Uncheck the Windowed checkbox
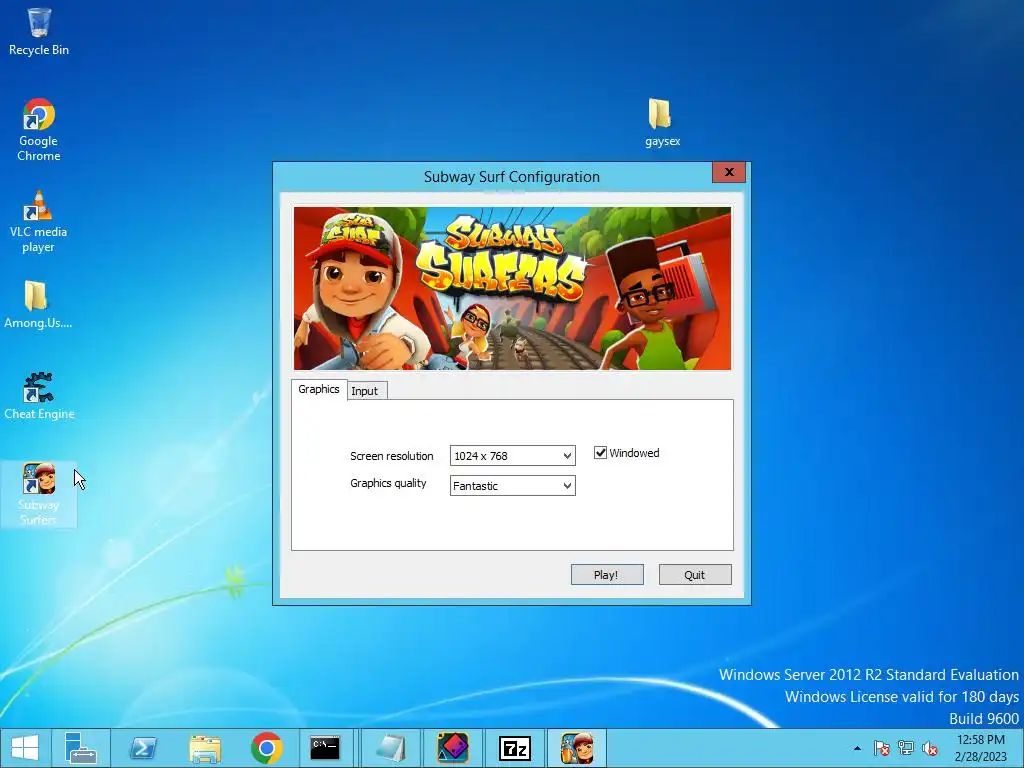The height and width of the screenshot is (768, 1024). (x=600, y=453)
